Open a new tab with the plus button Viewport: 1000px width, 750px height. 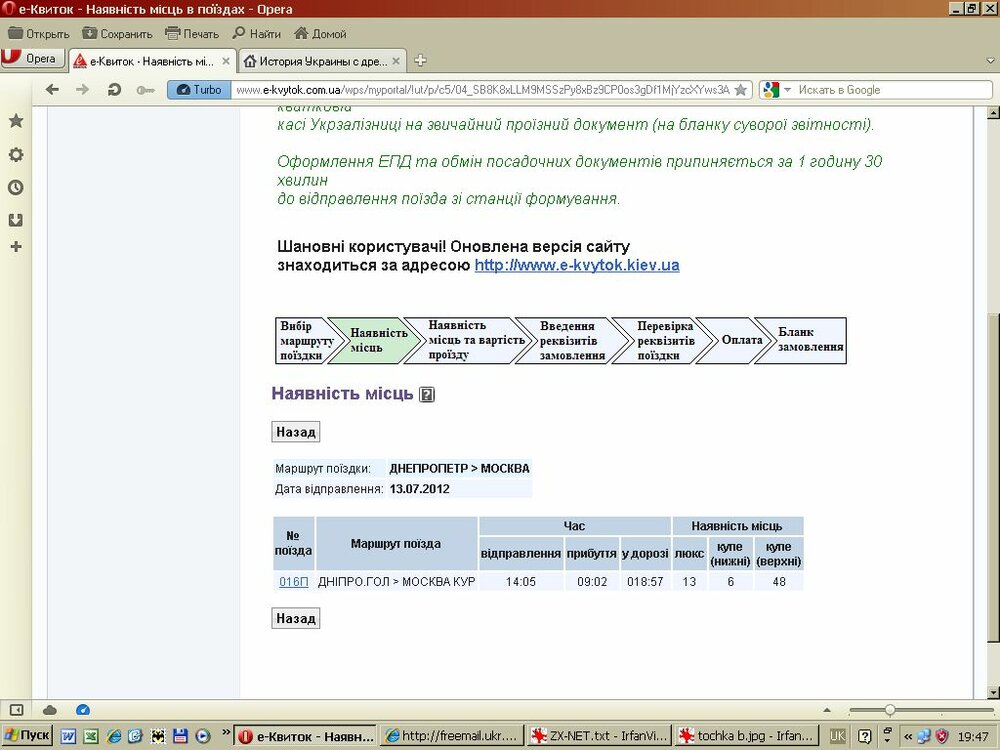point(420,60)
